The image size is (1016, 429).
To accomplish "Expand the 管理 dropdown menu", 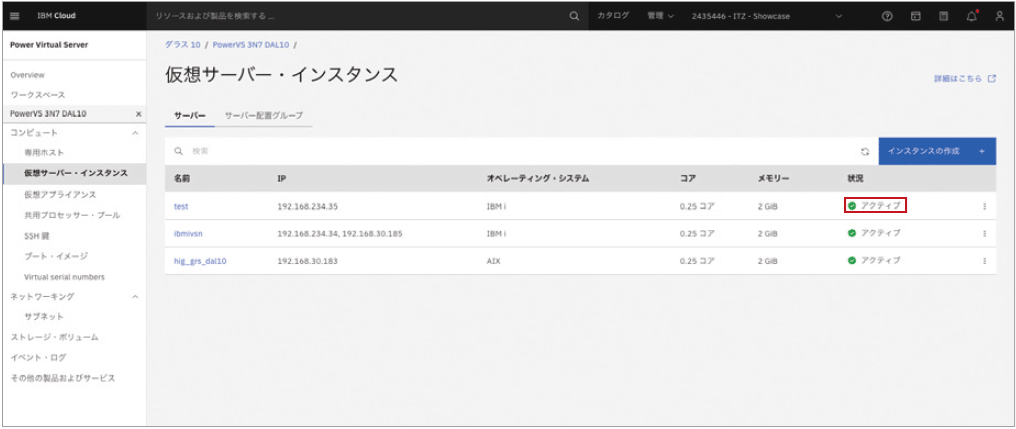I will click(x=660, y=16).
